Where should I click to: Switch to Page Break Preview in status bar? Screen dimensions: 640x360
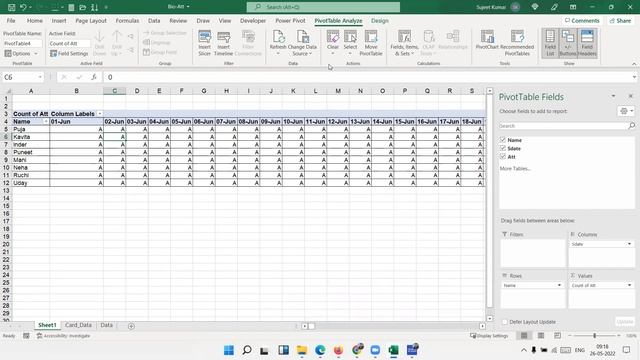tap(557, 336)
